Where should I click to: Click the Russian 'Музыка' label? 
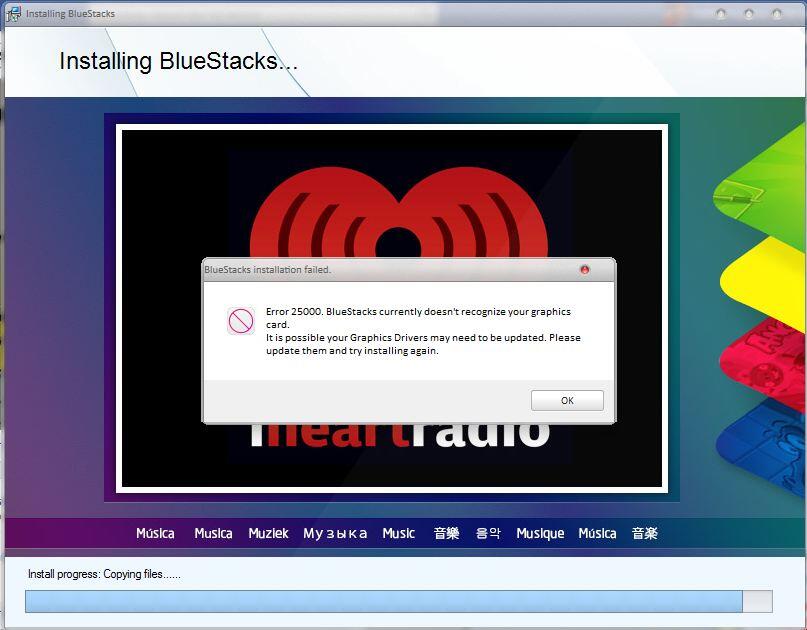click(335, 533)
